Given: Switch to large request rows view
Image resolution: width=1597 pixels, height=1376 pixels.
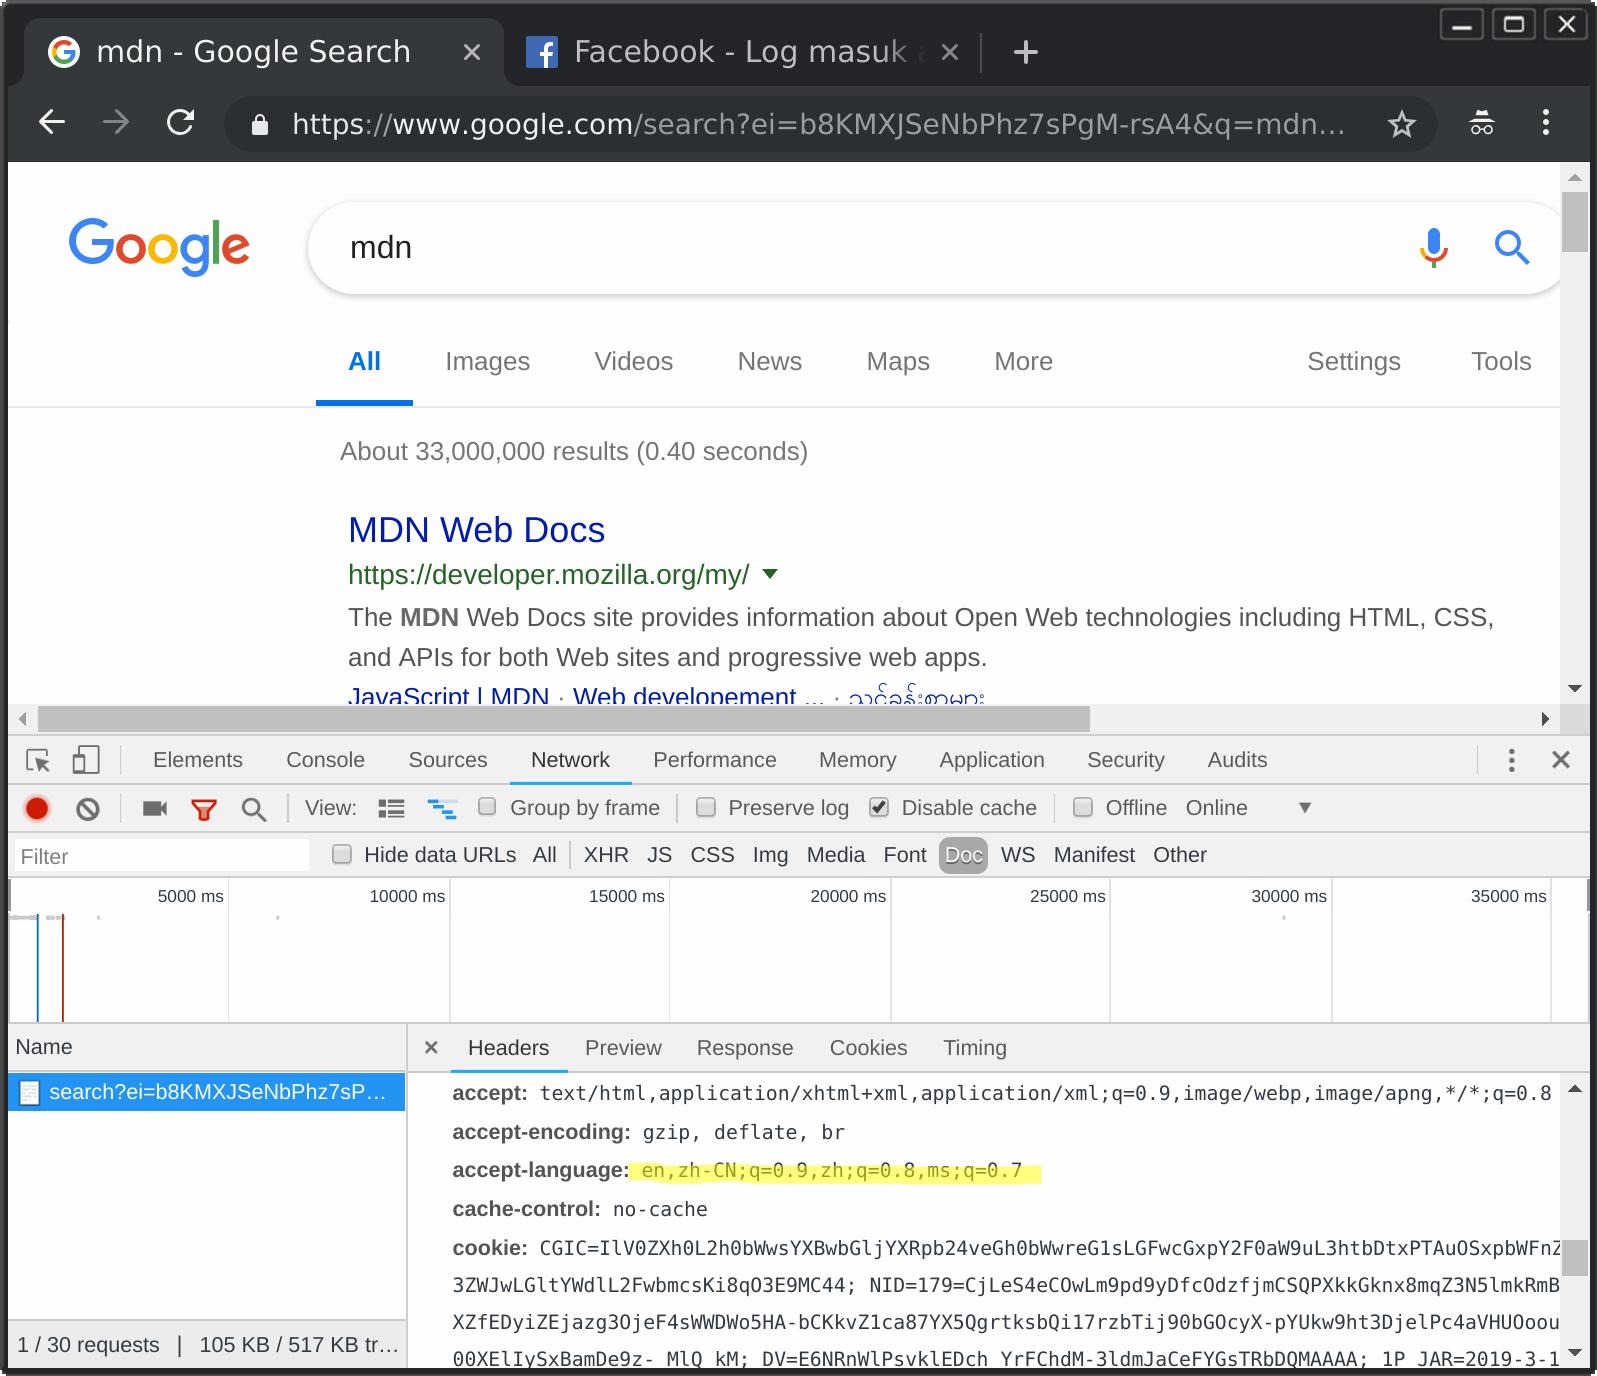Looking at the screenshot, I should [391, 808].
